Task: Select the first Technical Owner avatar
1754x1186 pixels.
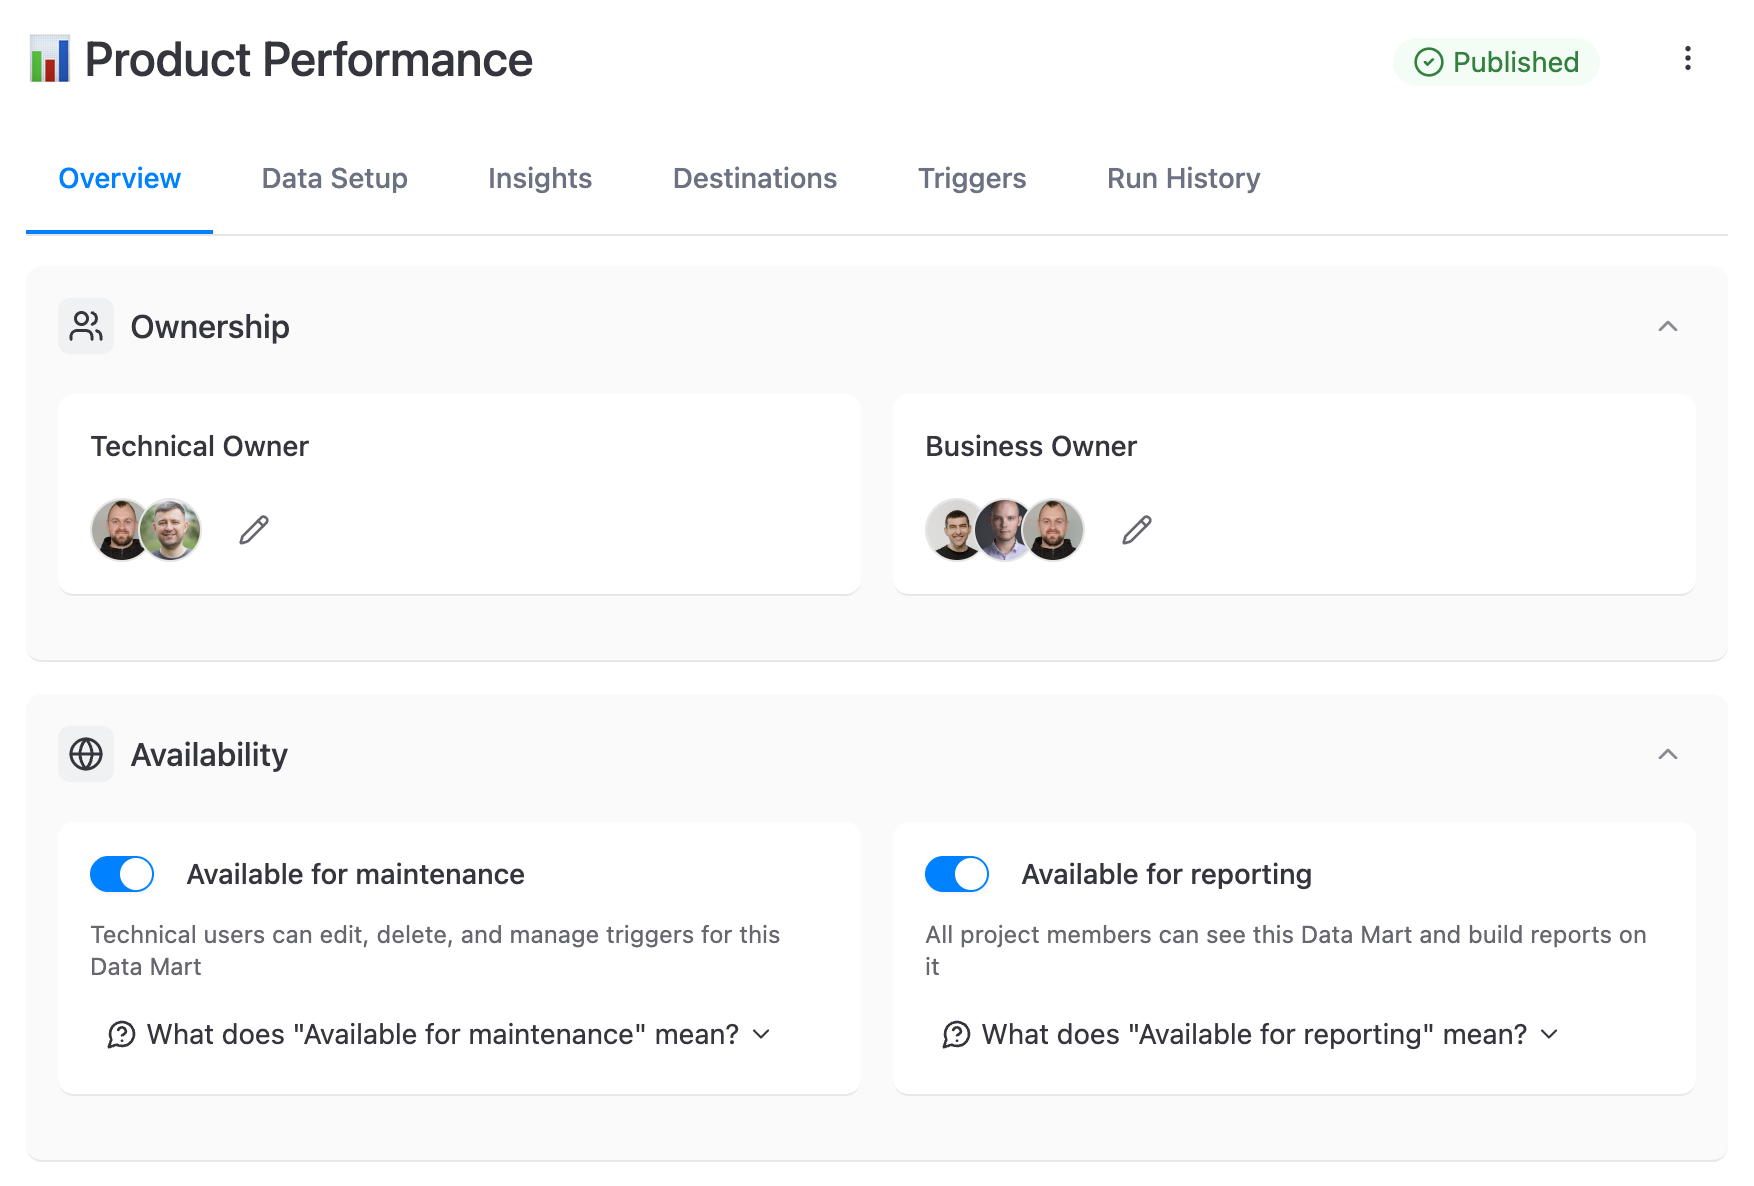Action: (x=118, y=530)
